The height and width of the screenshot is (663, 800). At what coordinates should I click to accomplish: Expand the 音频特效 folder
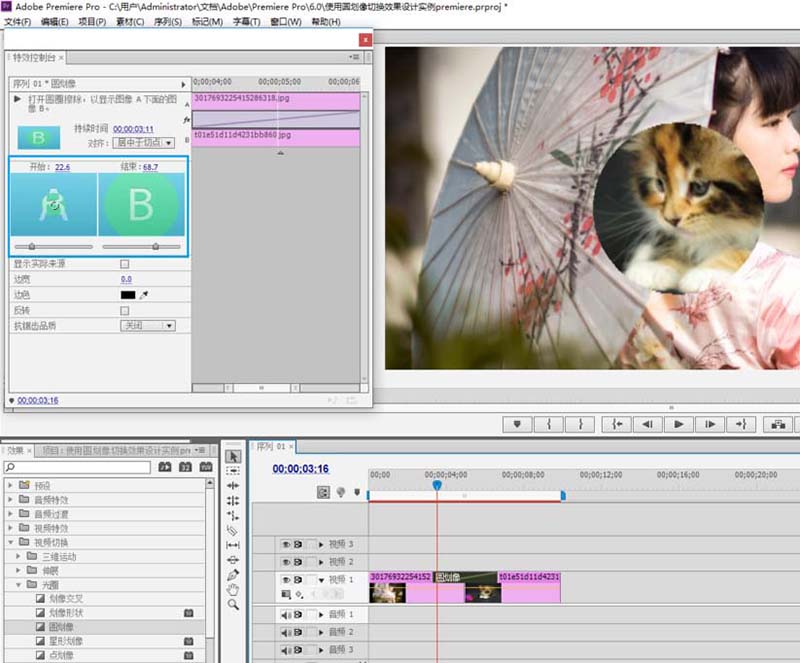10,499
